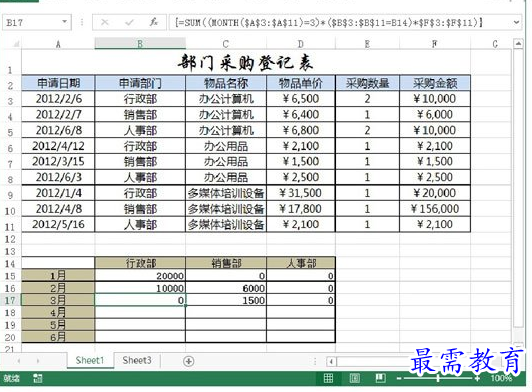Select cell 2012/4/12 in column A
Viewport: 532px width, 392px height.
[x=58, y=146]
